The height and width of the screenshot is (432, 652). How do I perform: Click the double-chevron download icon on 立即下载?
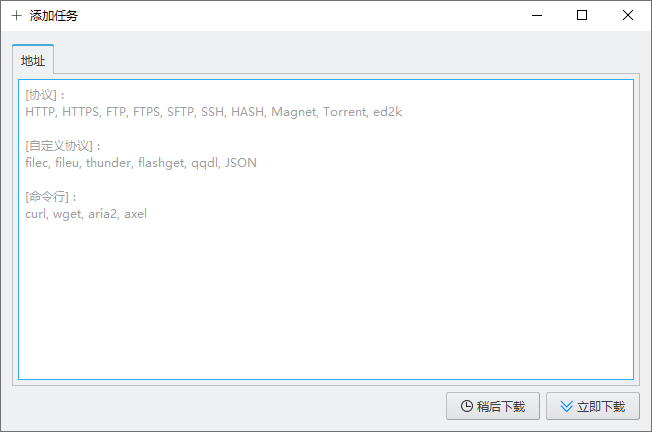pos(566,406)
